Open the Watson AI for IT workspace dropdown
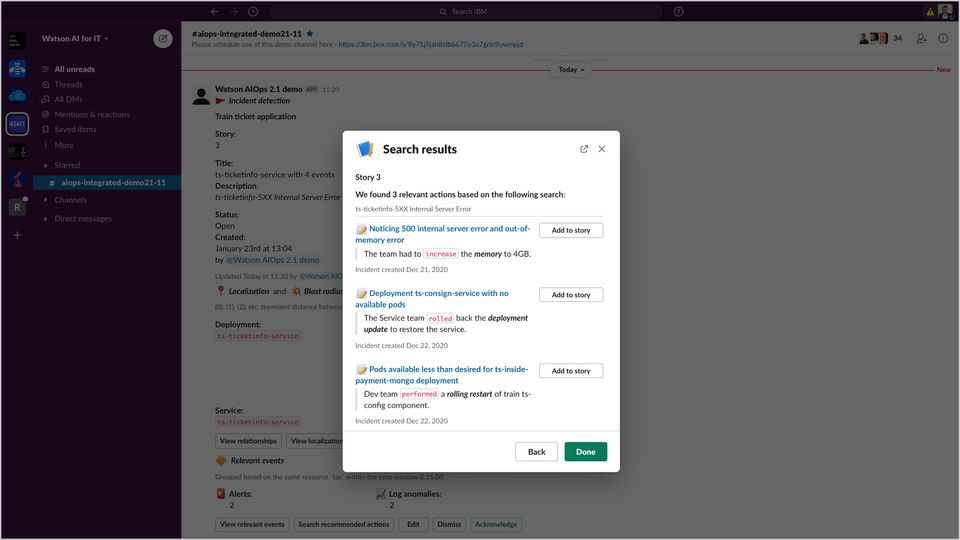The image size is (960, 540). [x=75, y=38]
